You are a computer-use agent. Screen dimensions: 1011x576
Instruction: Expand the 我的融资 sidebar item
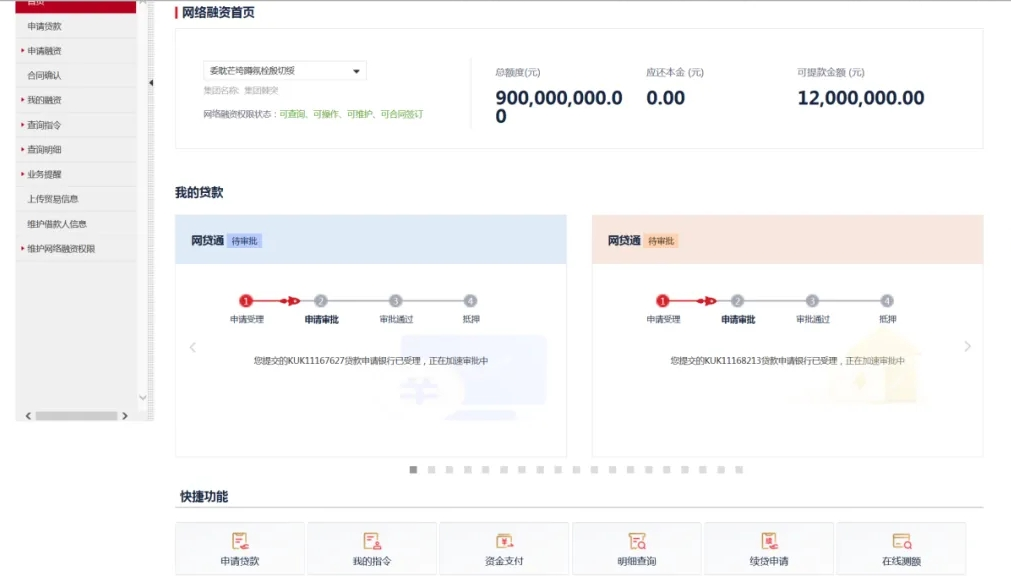point(44,100)
